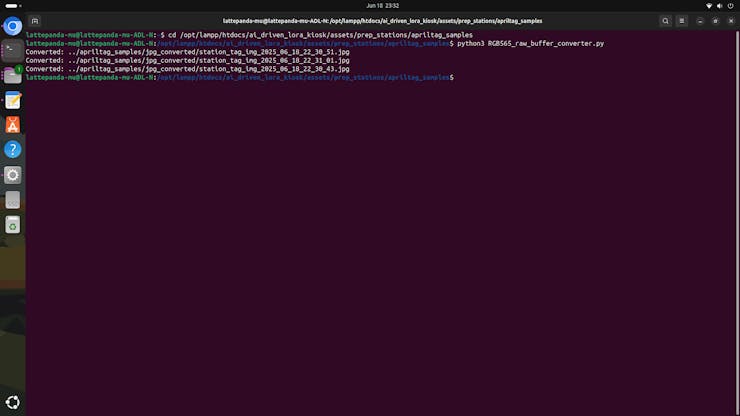
Task: Open the Files manager dock icon
Action: coord(13,75)
